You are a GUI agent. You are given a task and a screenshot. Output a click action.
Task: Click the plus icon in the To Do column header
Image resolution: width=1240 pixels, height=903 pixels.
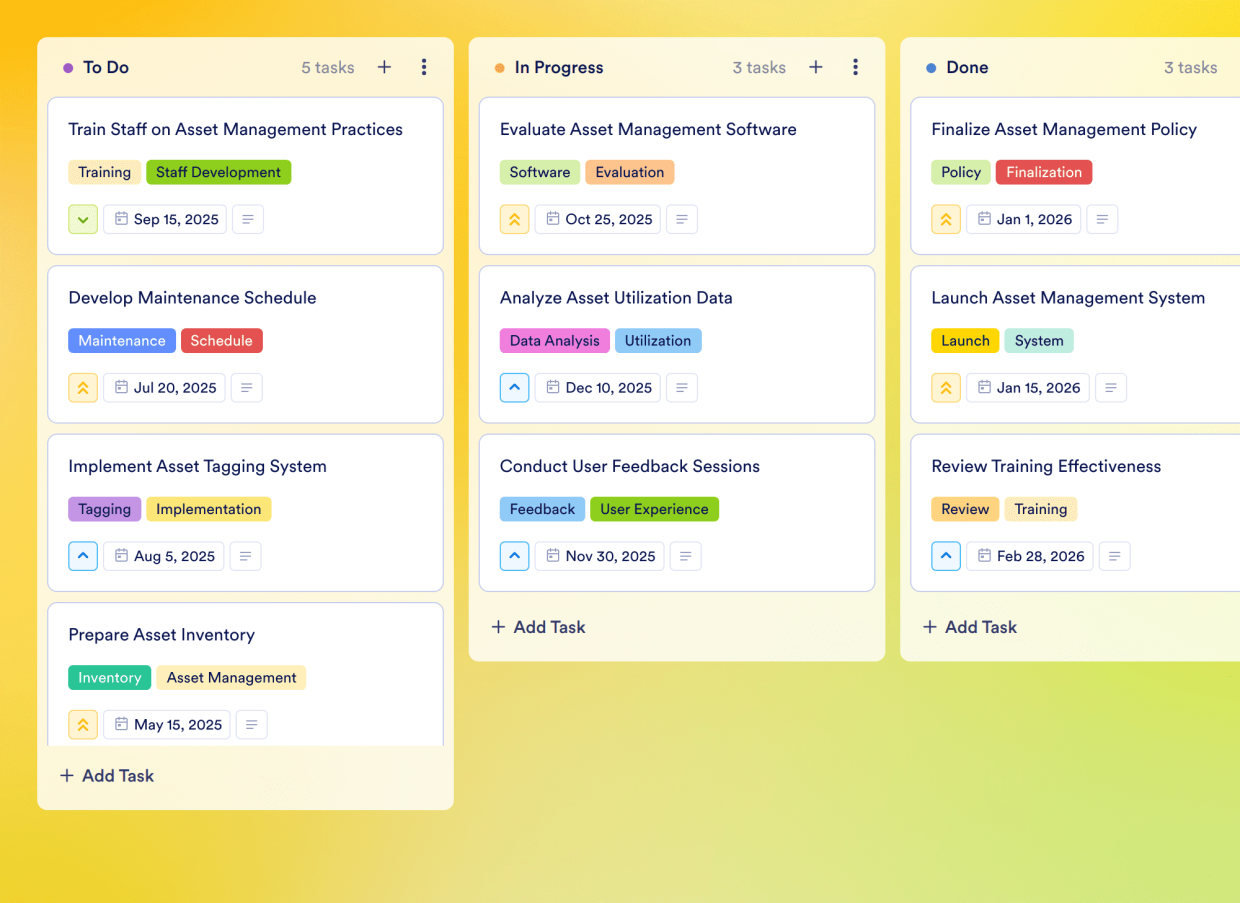(384, 67)
